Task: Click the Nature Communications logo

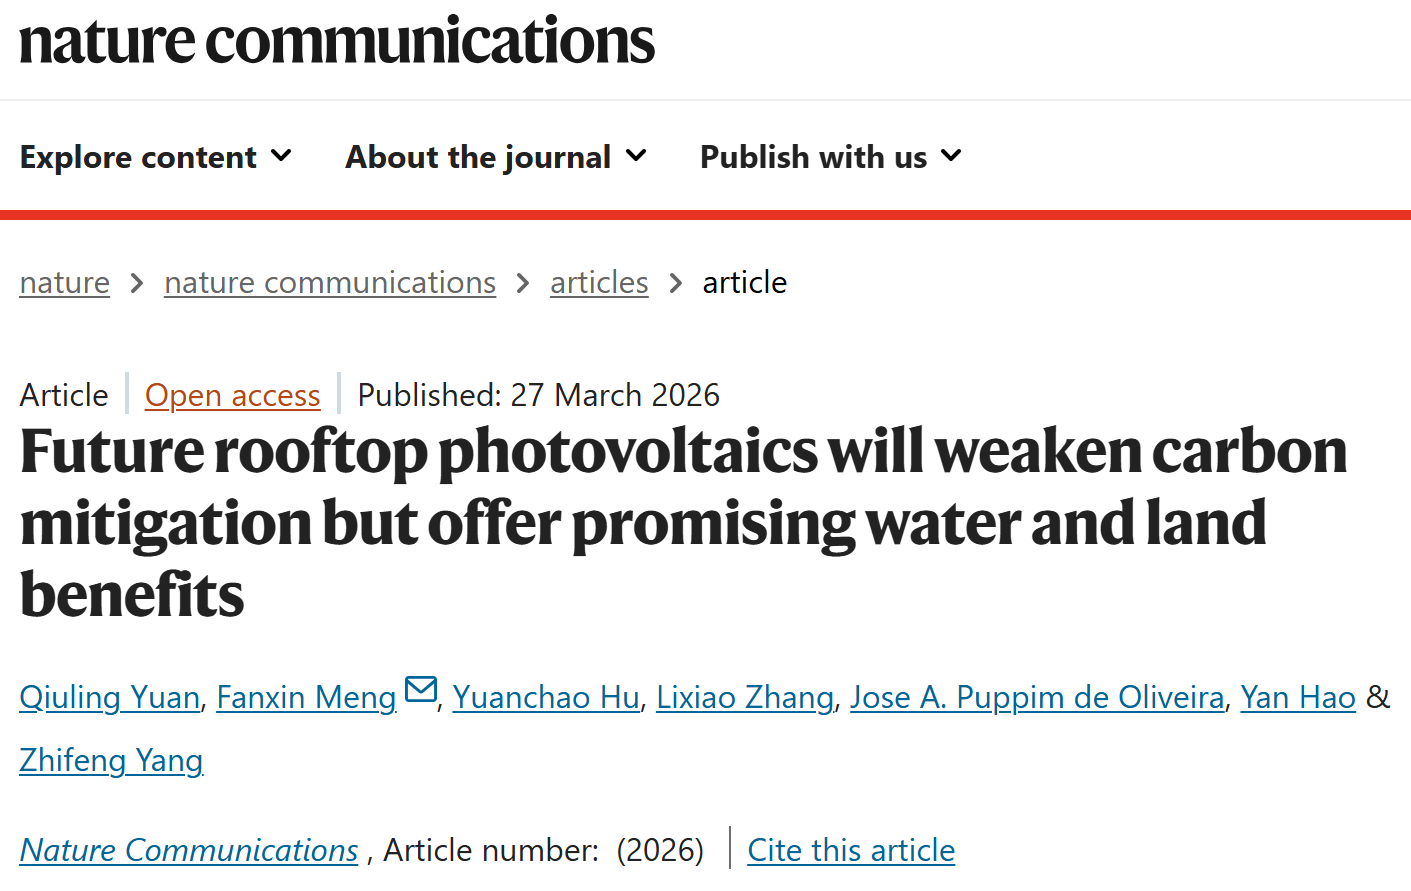Action: point(337,41)
